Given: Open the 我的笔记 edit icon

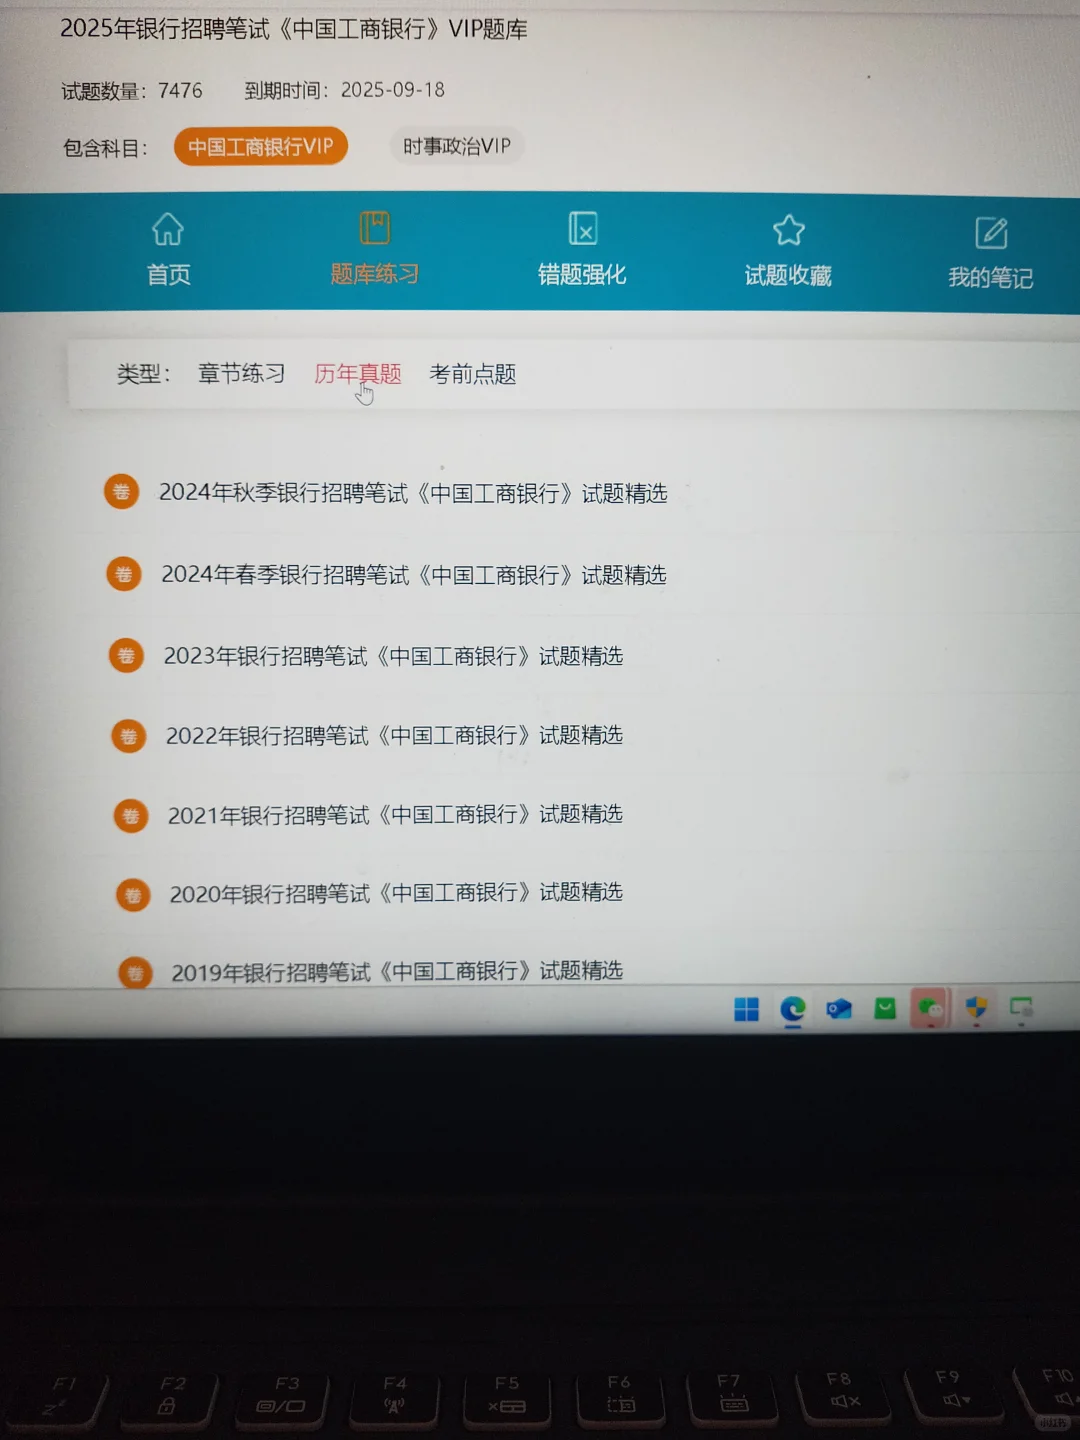Looking at the screenshot, I should (991, 233).
